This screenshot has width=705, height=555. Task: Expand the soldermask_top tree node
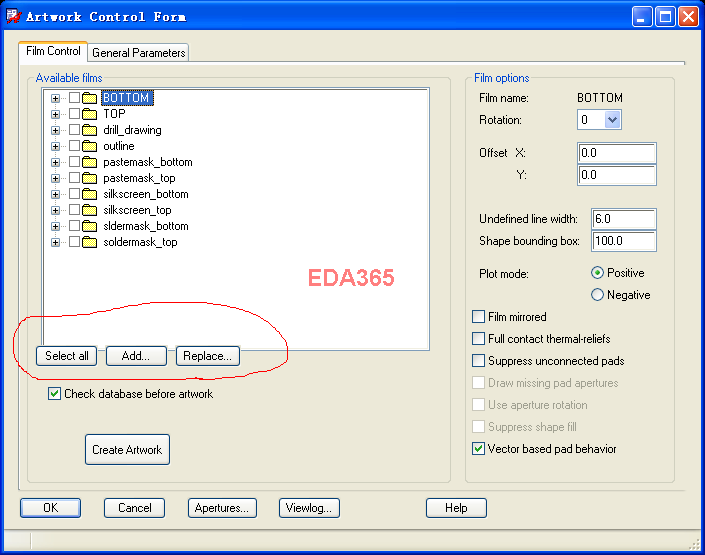pyautogui.click(x=55, y=242)
